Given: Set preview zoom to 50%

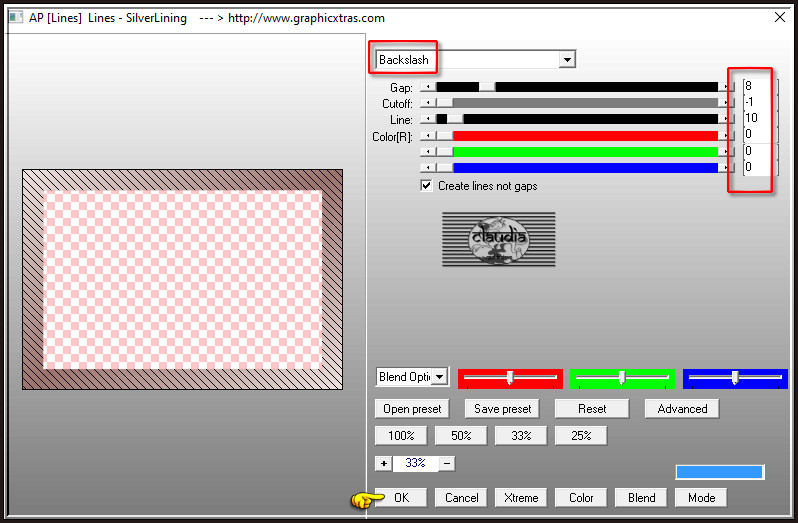Looking at the screenshot, I should coord(461,436).
